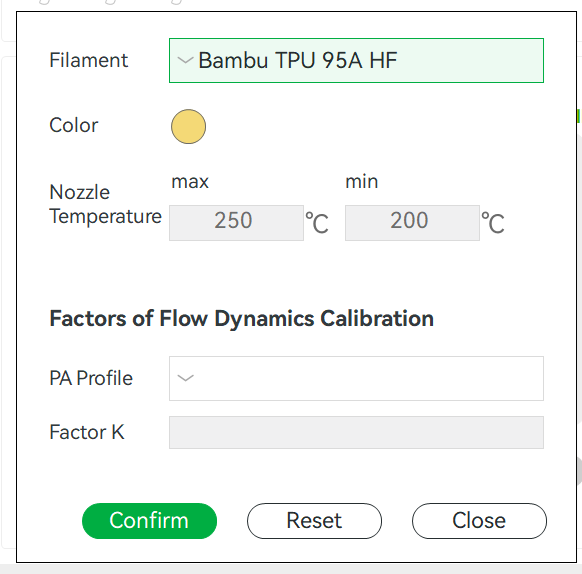Expand the empty PA Profile dropdown
582x574 pixels.
356,378
